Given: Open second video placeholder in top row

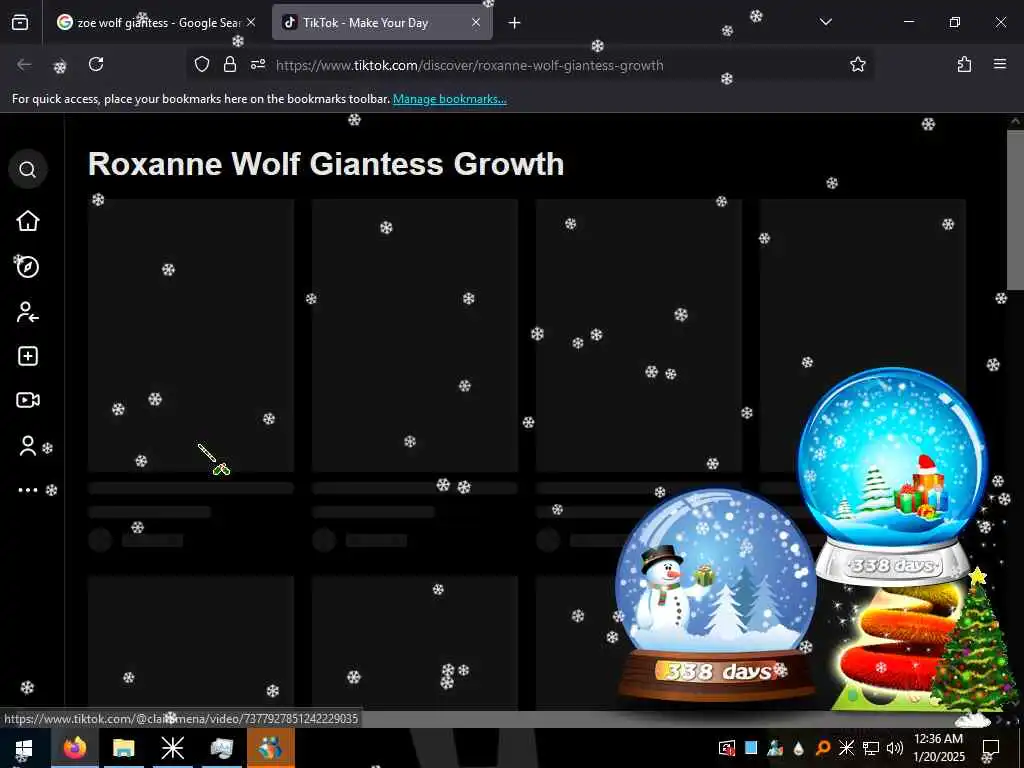Looking at the screenshot, I should tap(415, 336).
